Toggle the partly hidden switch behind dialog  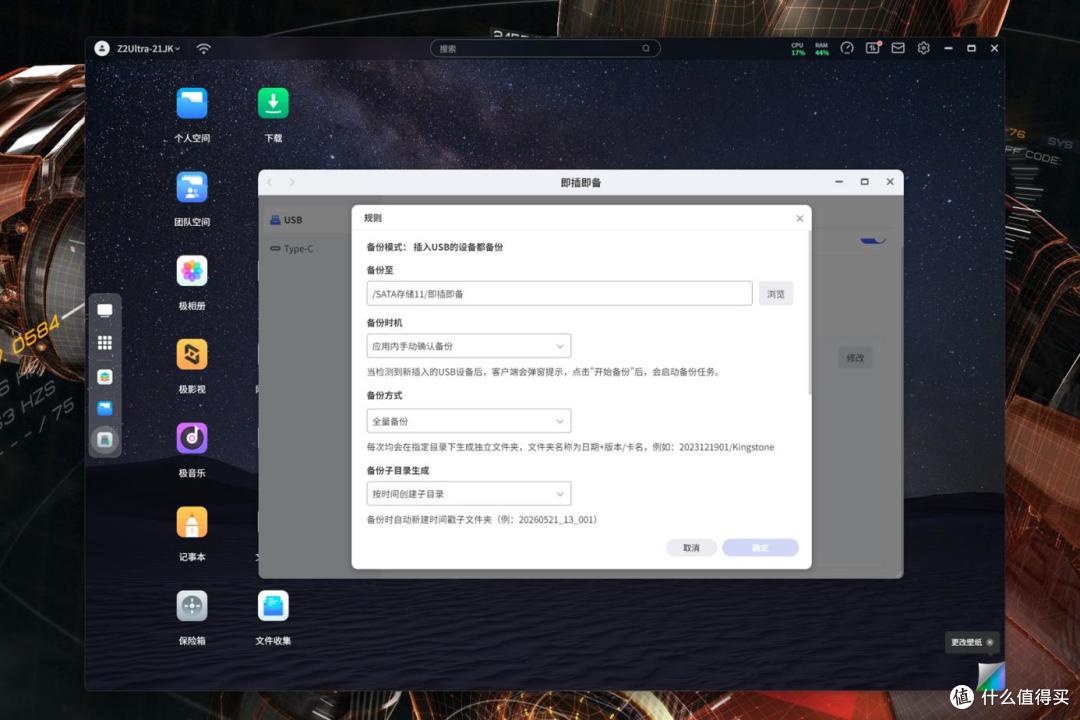tap(872, 240)
